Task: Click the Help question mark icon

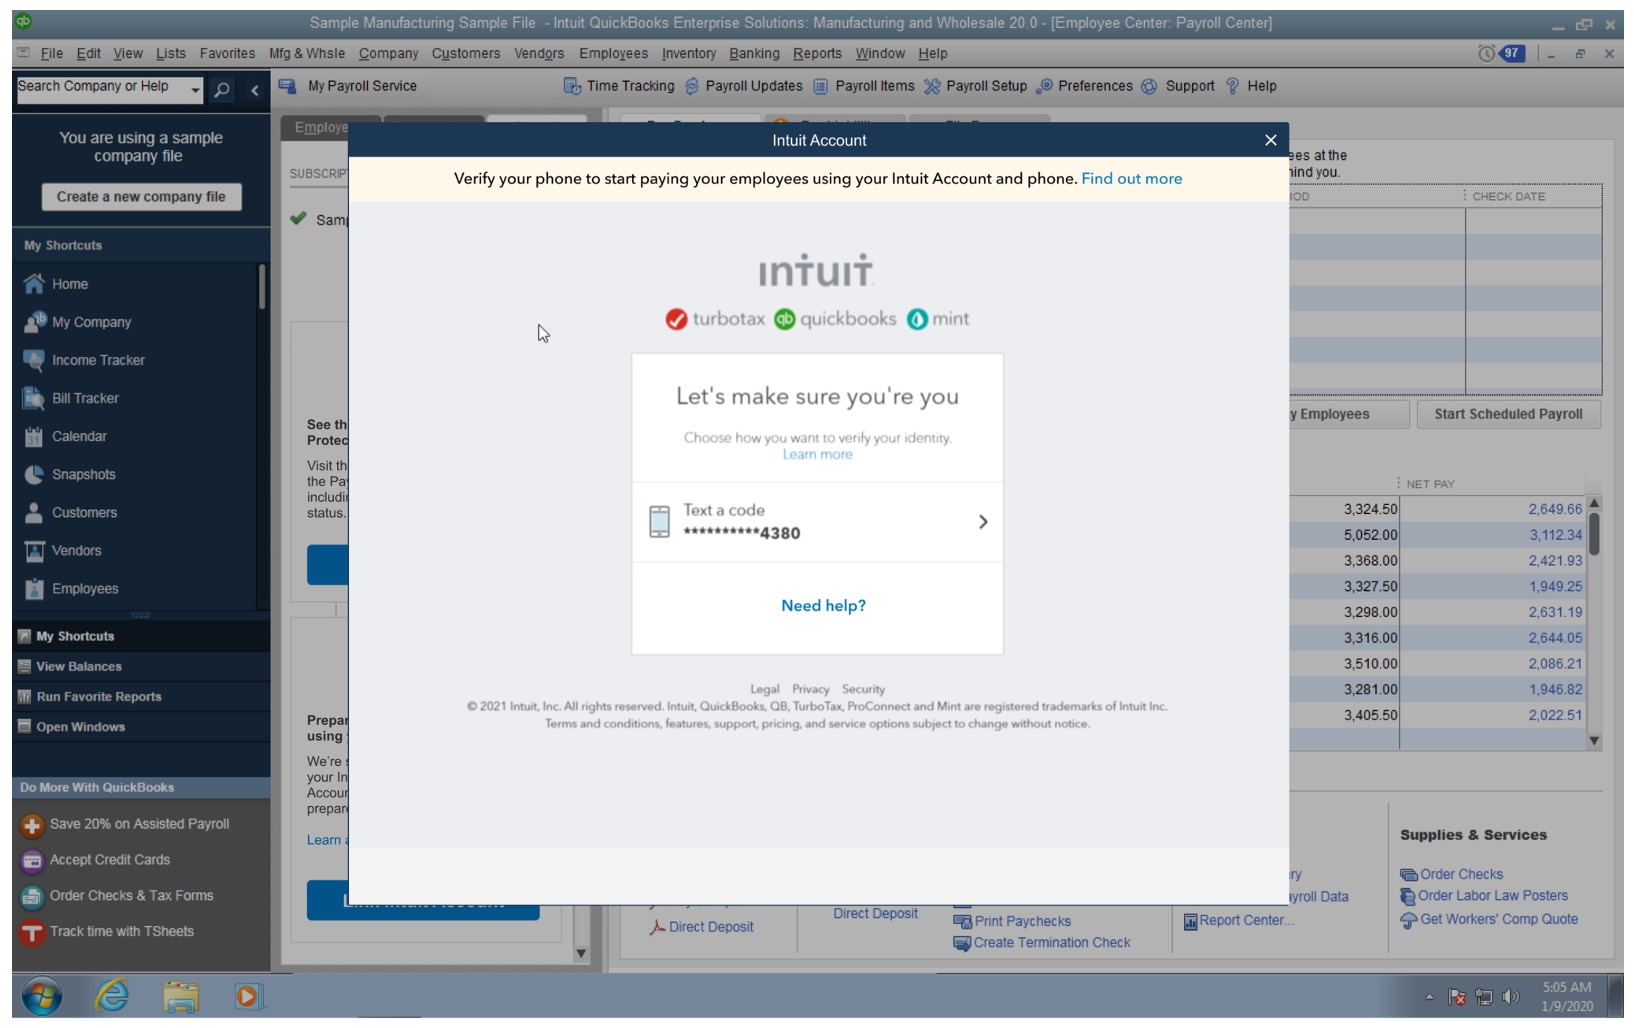Action: pyautogui.click(x=1232, y=86)
